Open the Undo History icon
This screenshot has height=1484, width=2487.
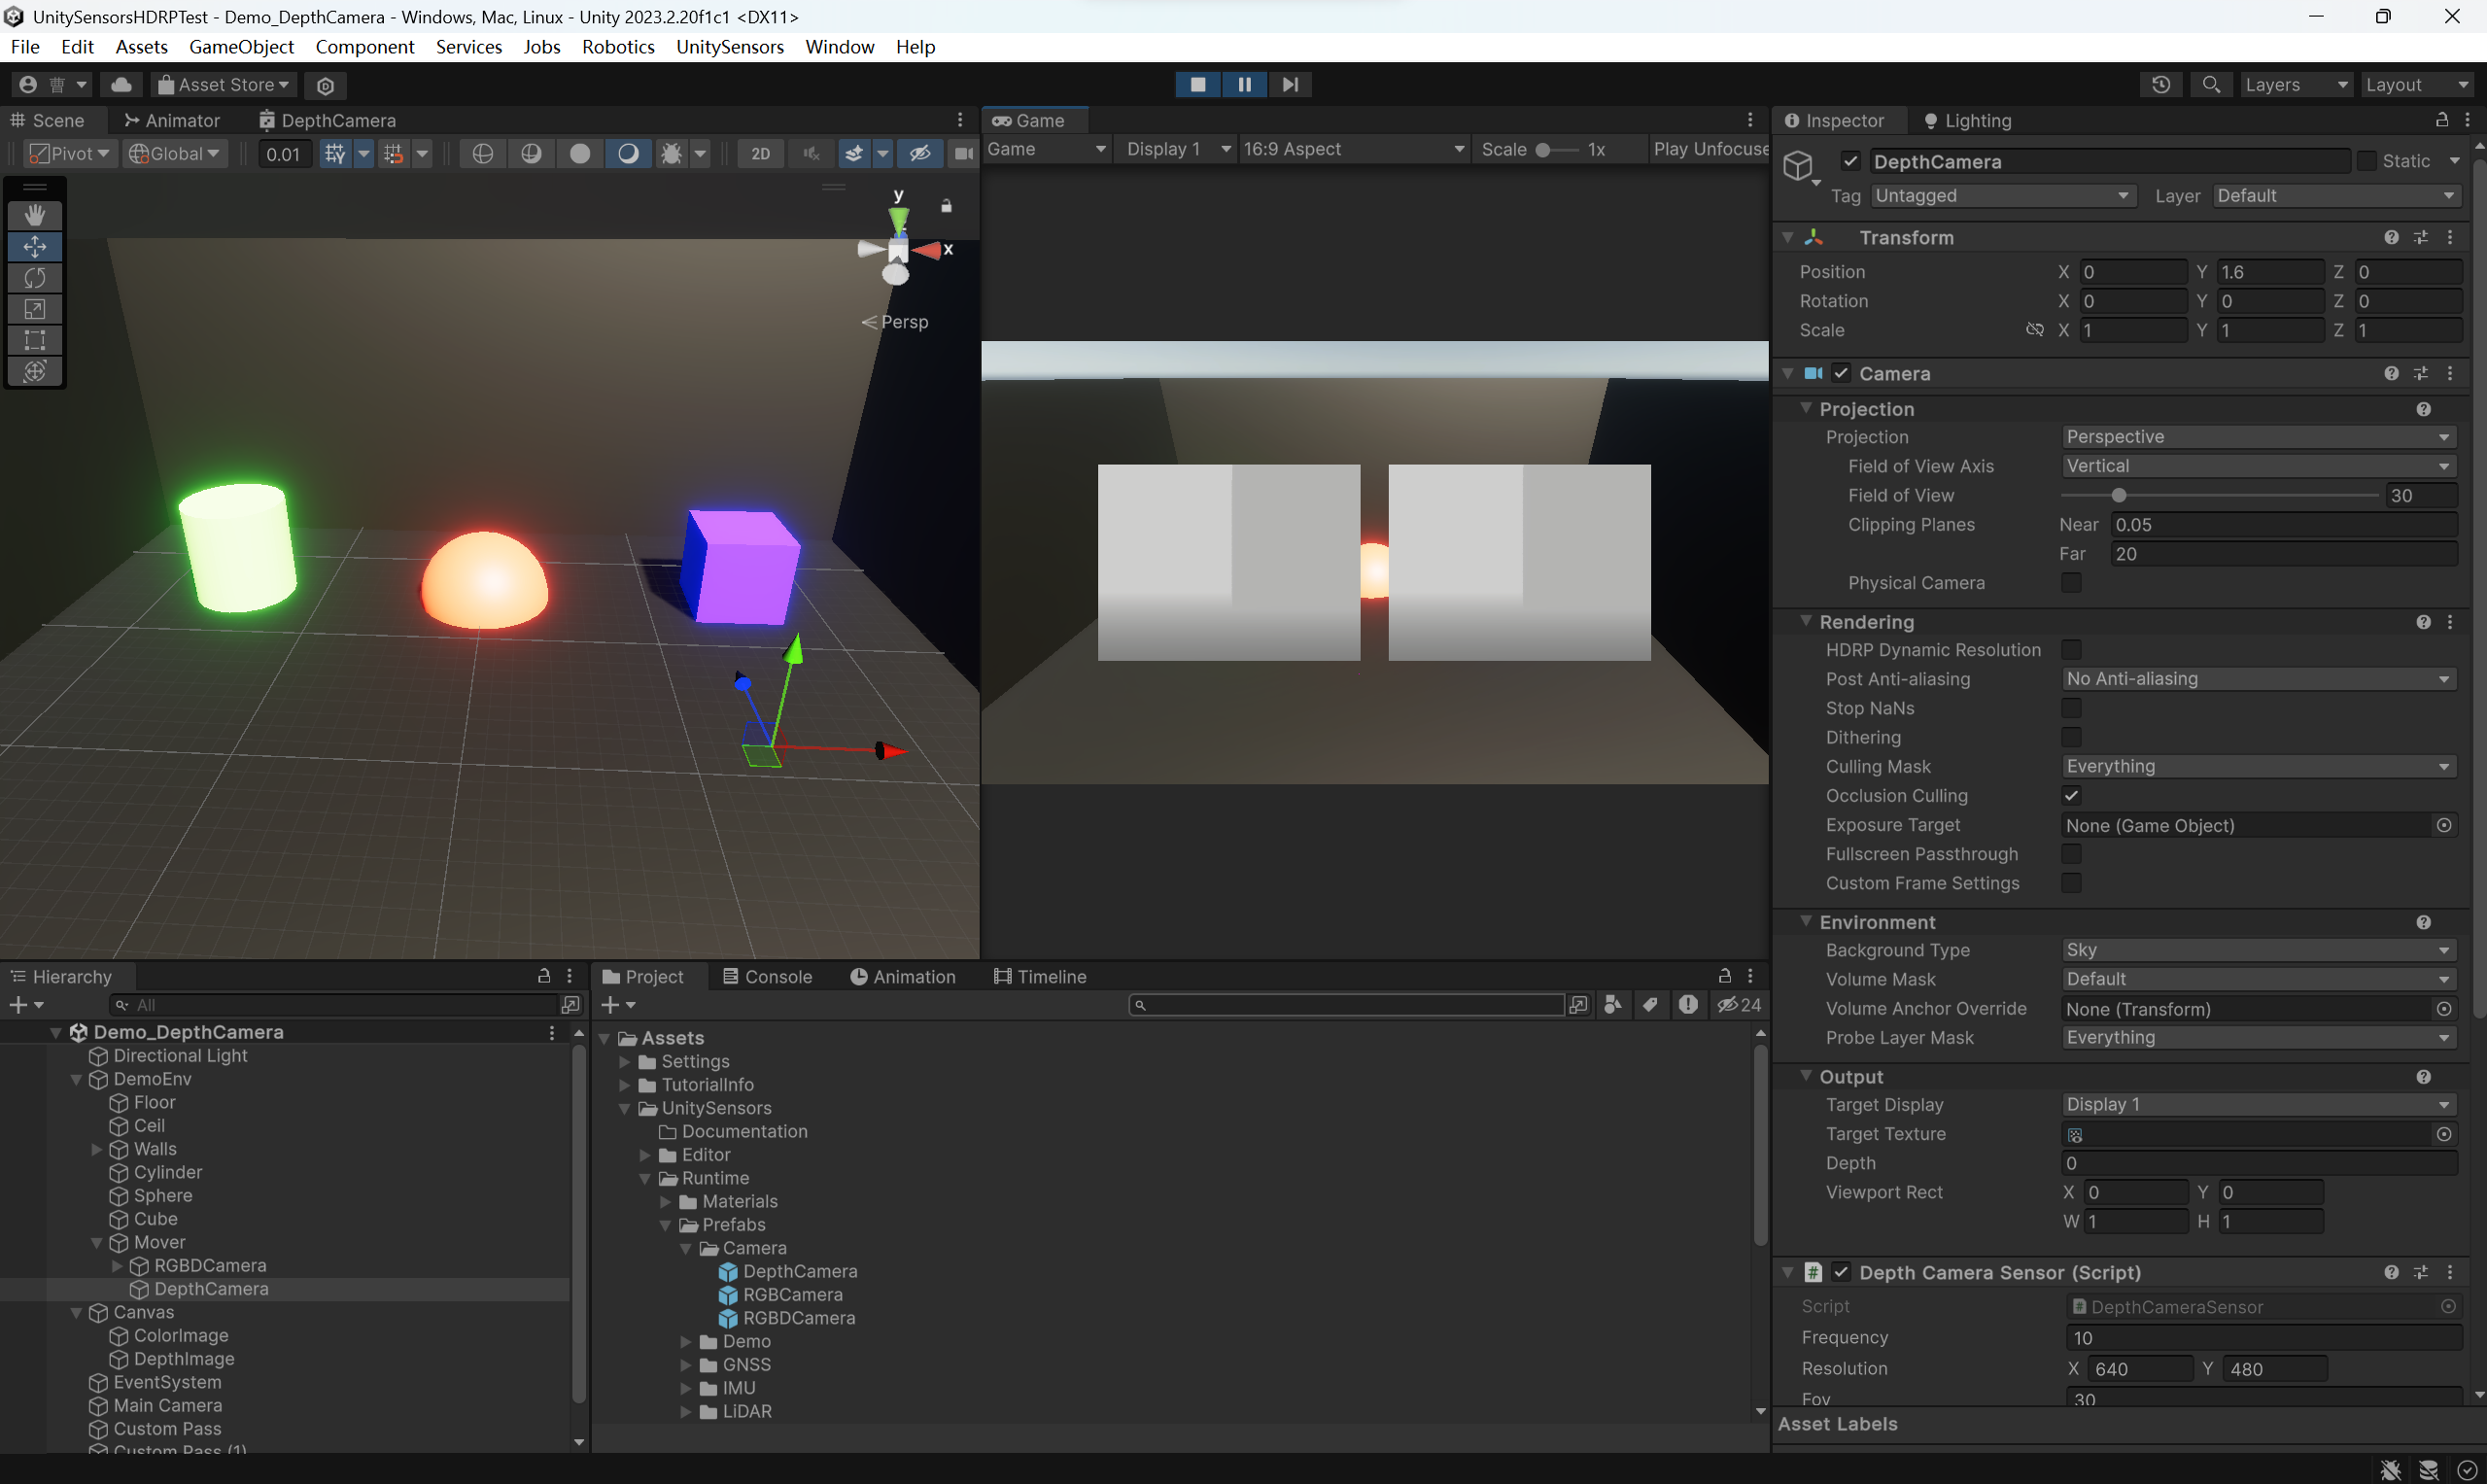[x=2160, y=85]
